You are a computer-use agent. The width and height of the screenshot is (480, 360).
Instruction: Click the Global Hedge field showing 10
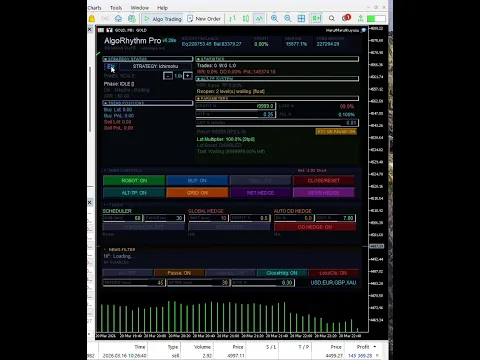(x=208, y=218)
